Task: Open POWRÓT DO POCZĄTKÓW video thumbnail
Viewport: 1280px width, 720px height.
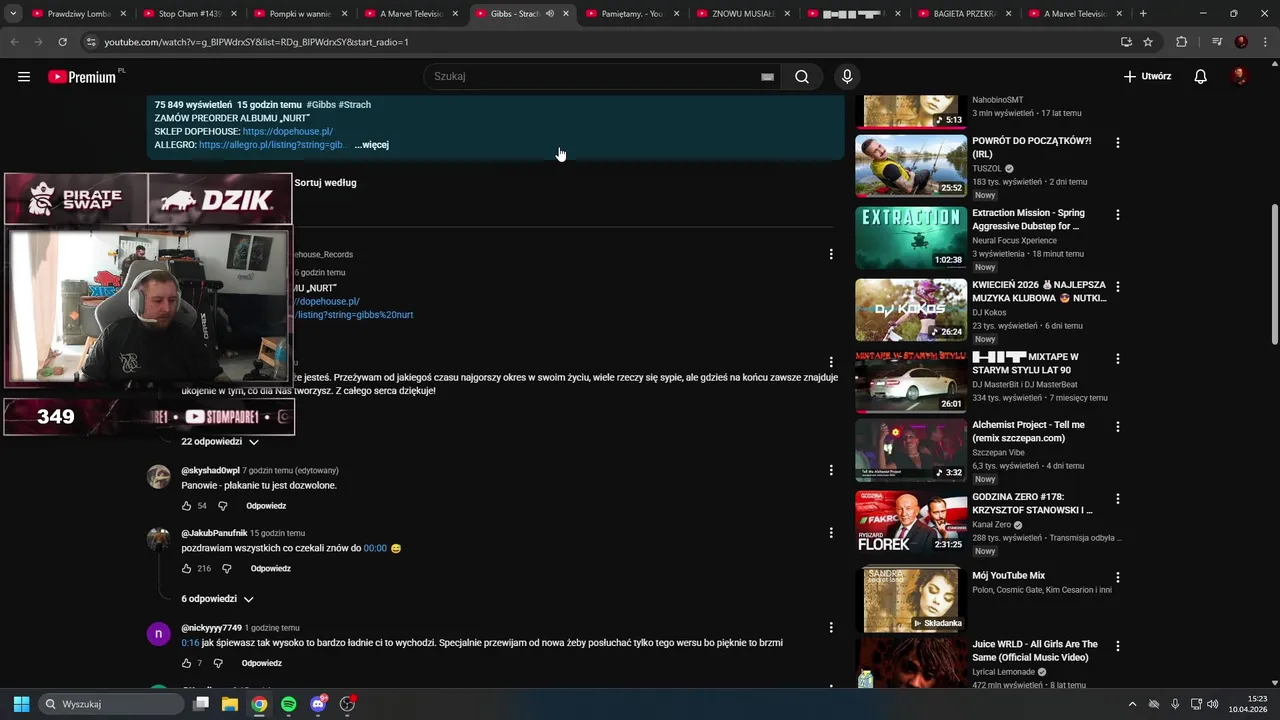Action: [911, 166]
